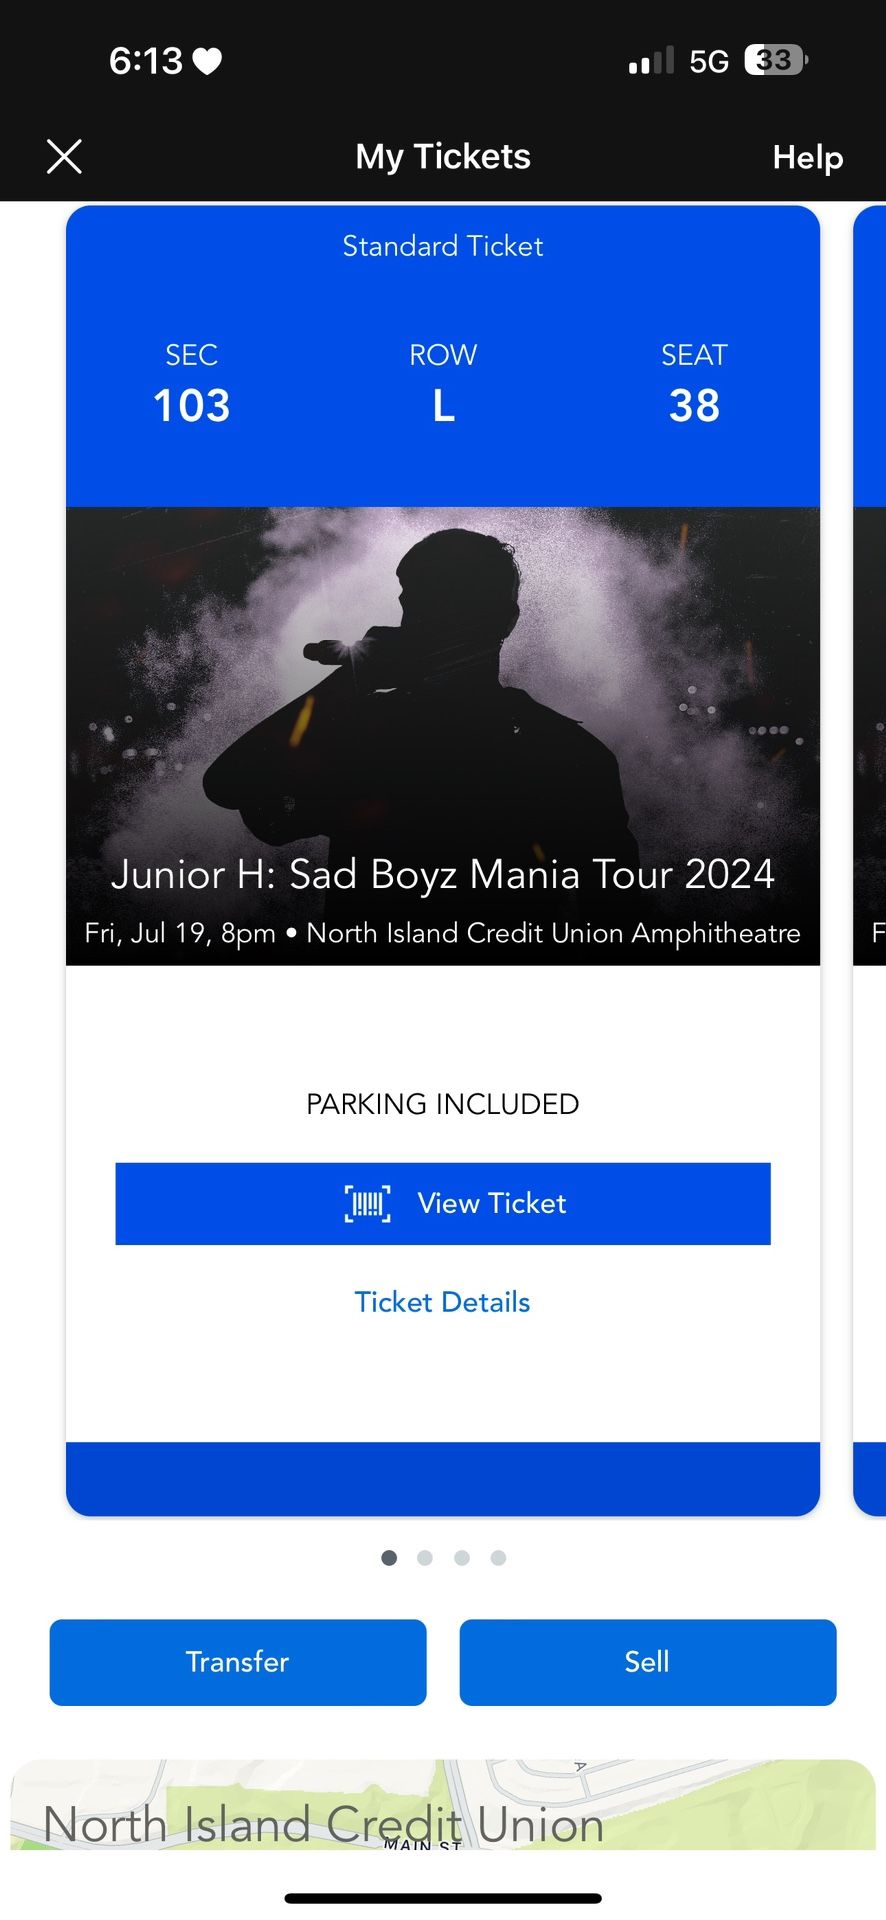
Task: Open Ticket Details link
Action: click(x=442, y=1302)
